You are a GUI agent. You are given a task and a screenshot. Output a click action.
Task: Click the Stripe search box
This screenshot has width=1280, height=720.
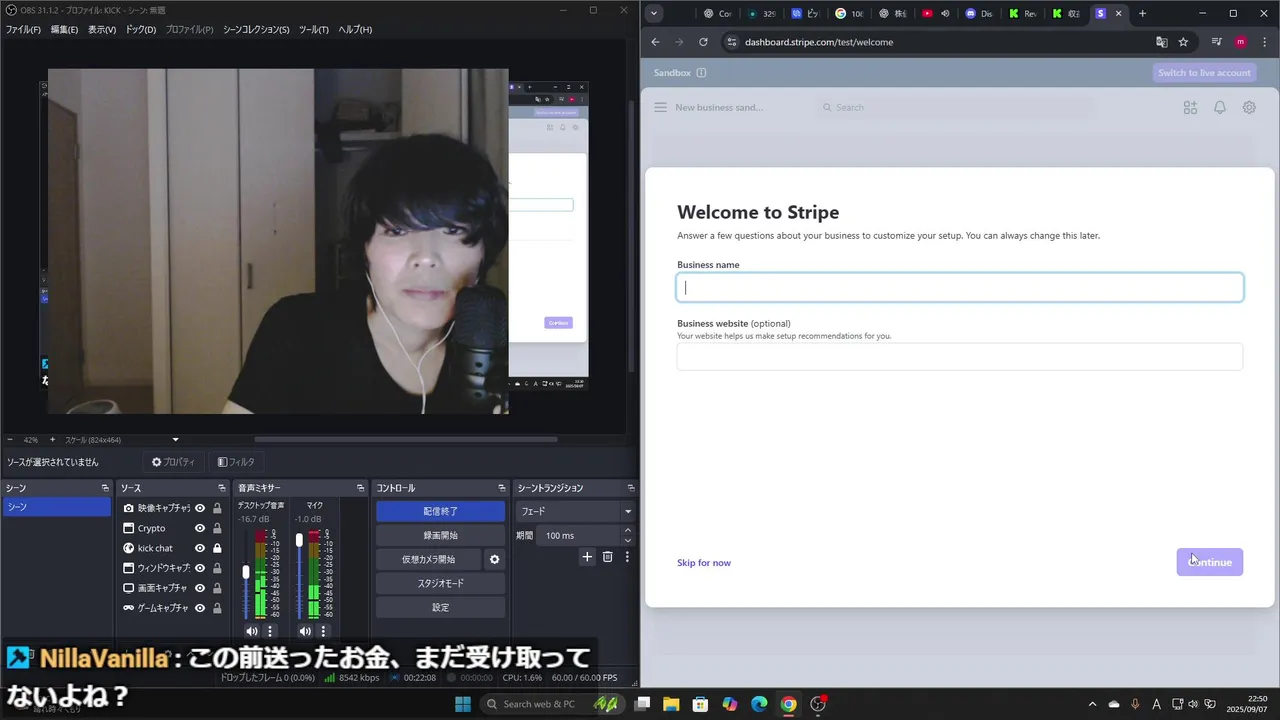tap(955, 107)
